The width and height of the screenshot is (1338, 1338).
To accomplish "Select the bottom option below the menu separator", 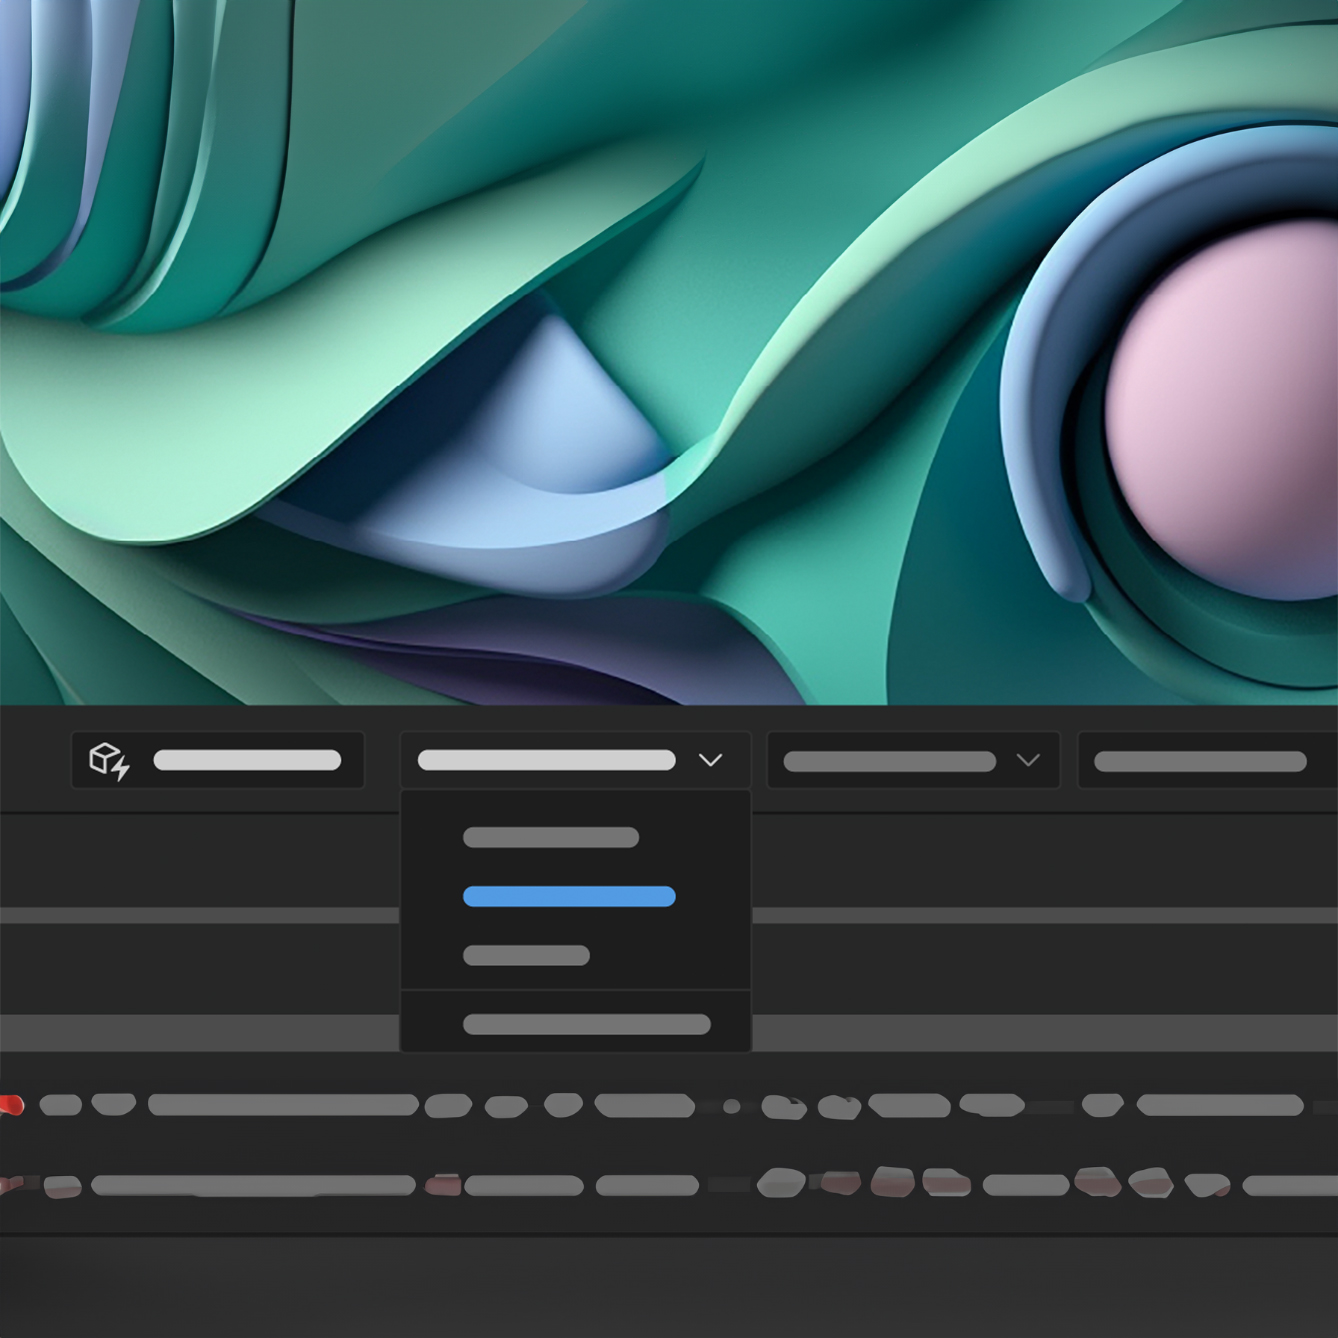I will pyautogui.click(x=587, y=1024).
